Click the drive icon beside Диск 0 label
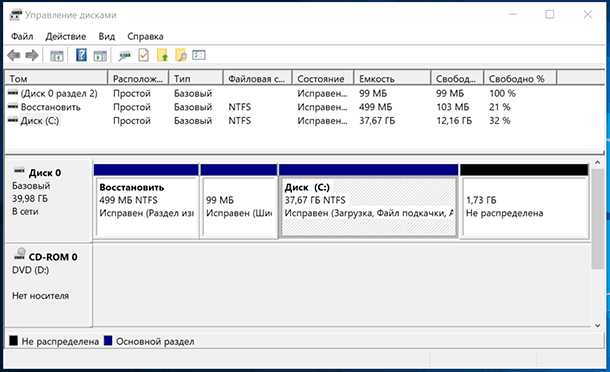 point(19,171)
